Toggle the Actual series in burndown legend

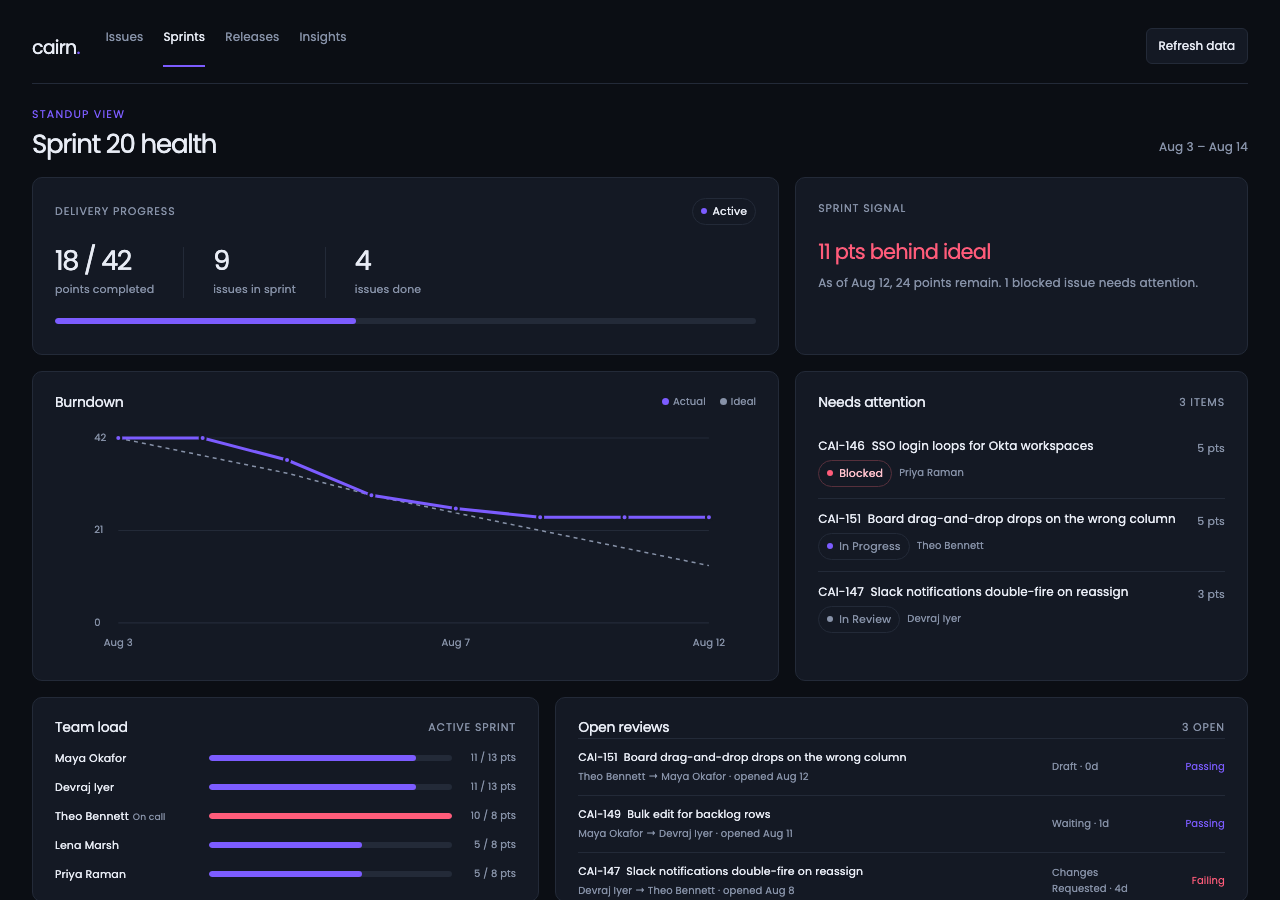pyautogui.click(x=684, y=402)
